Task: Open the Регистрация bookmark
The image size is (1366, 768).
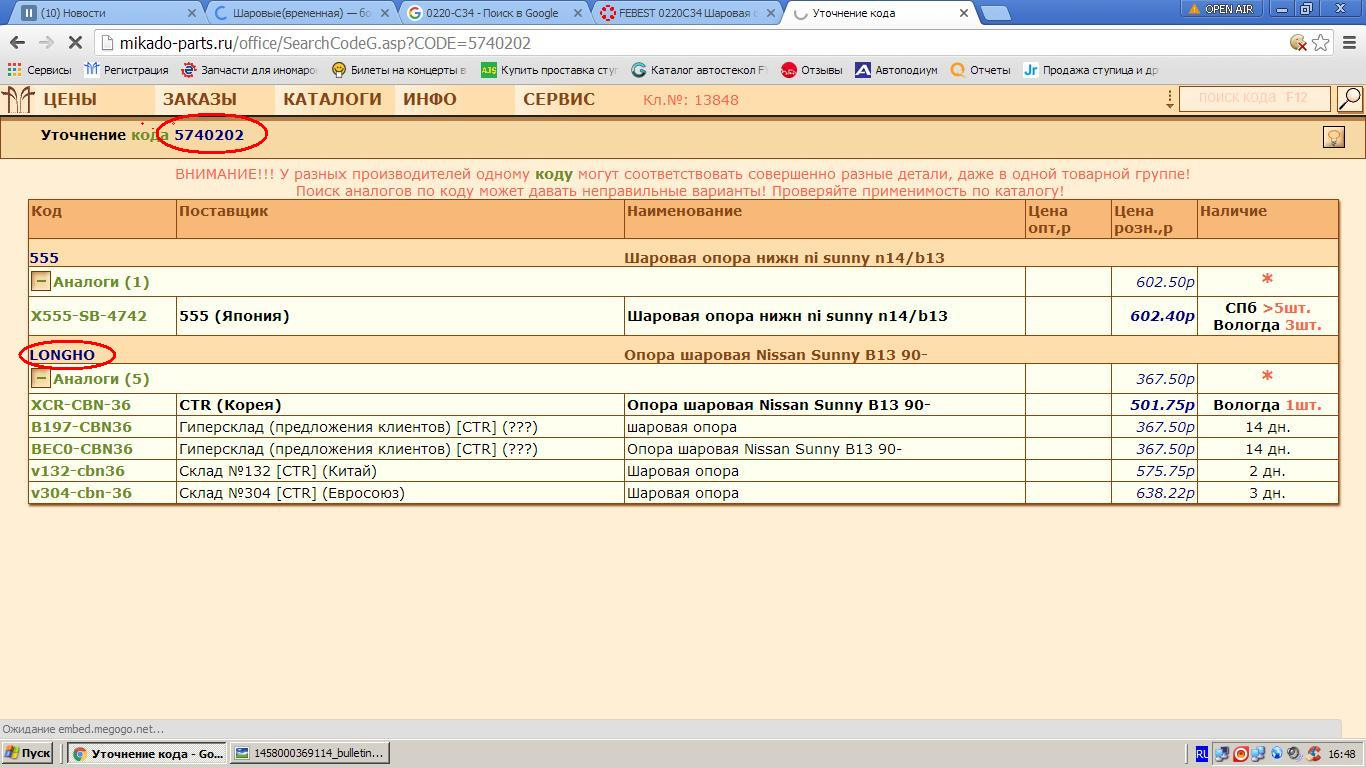Action: tap(127, 70)
